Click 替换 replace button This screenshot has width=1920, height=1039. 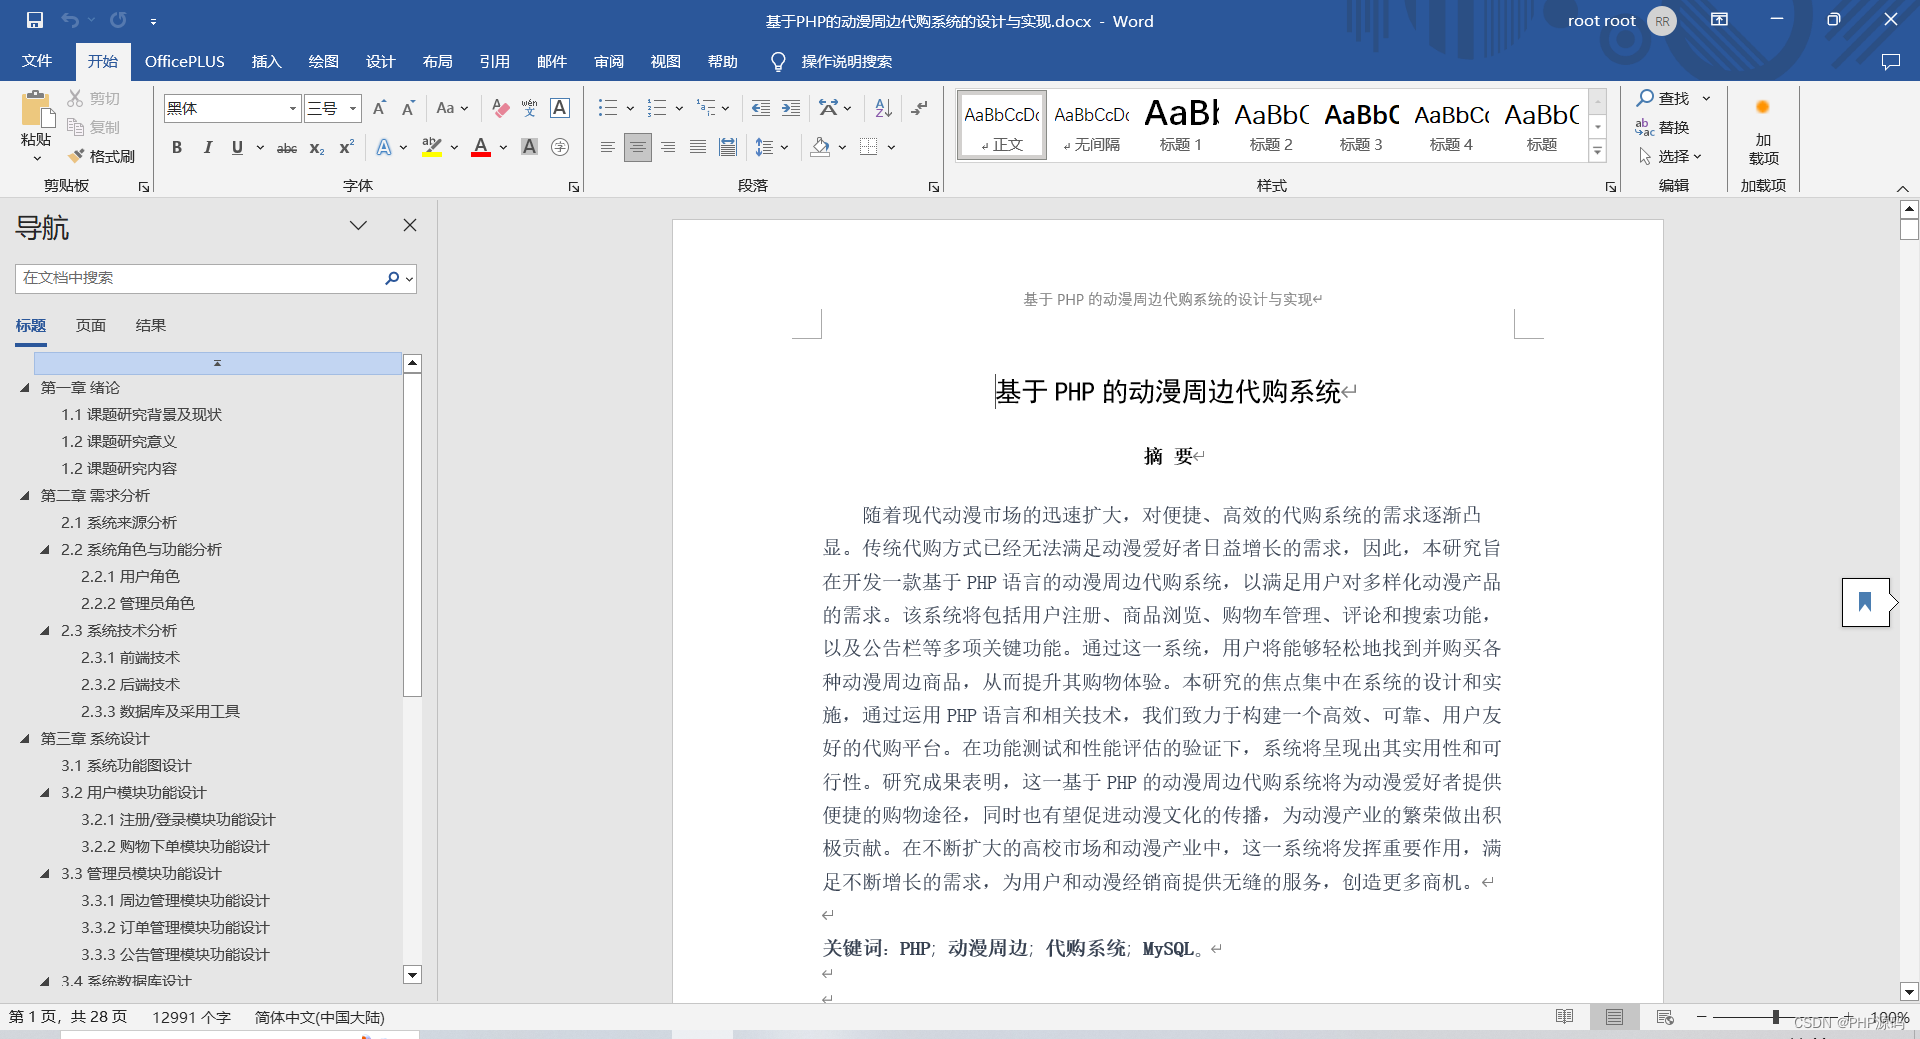[1664, 127]
